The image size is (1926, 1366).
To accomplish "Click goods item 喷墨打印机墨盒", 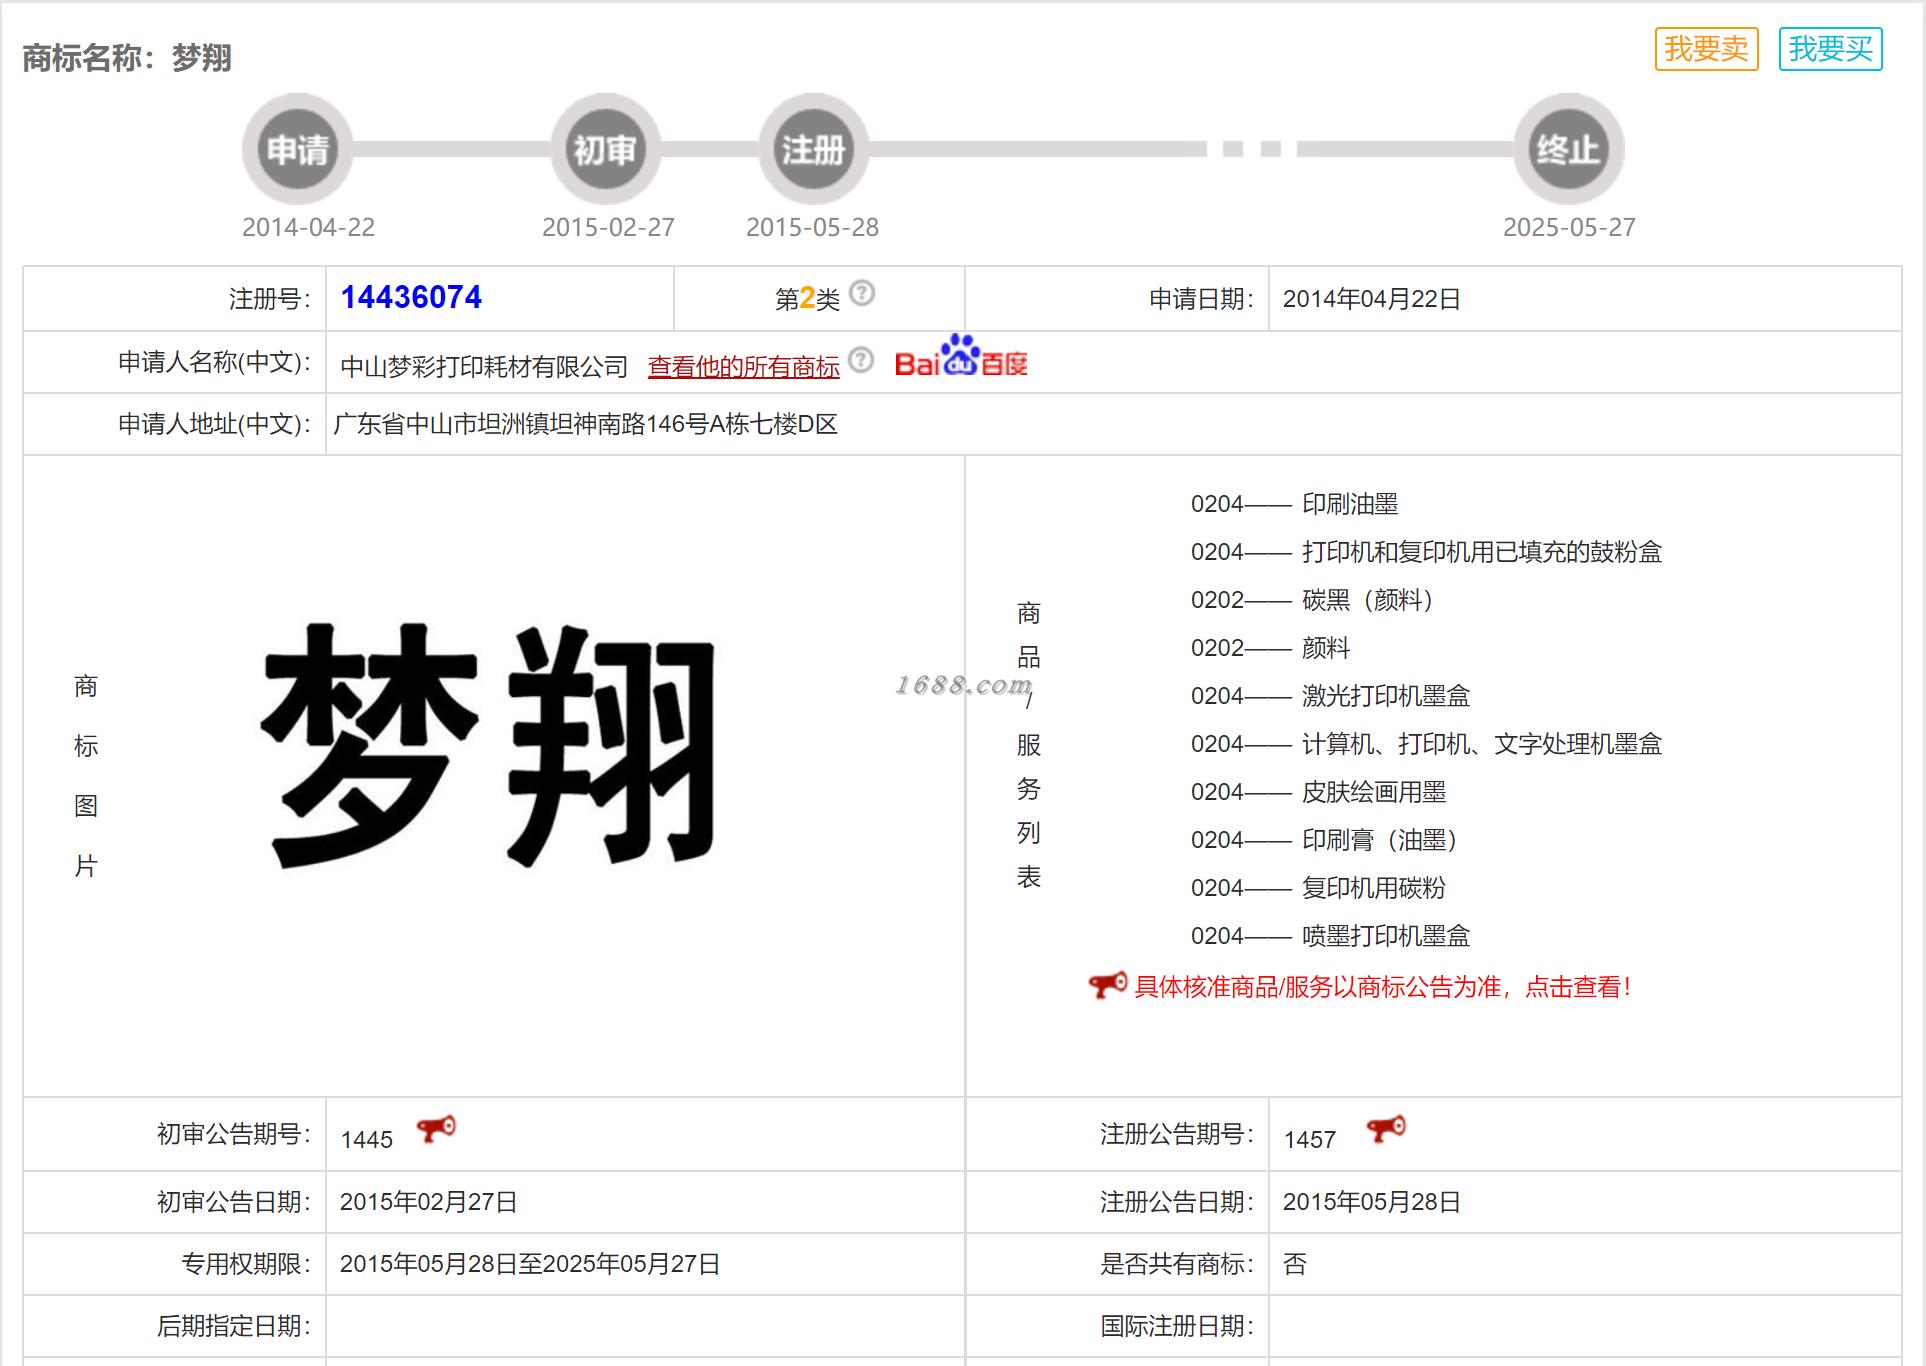I will (x=1385, y=936).
